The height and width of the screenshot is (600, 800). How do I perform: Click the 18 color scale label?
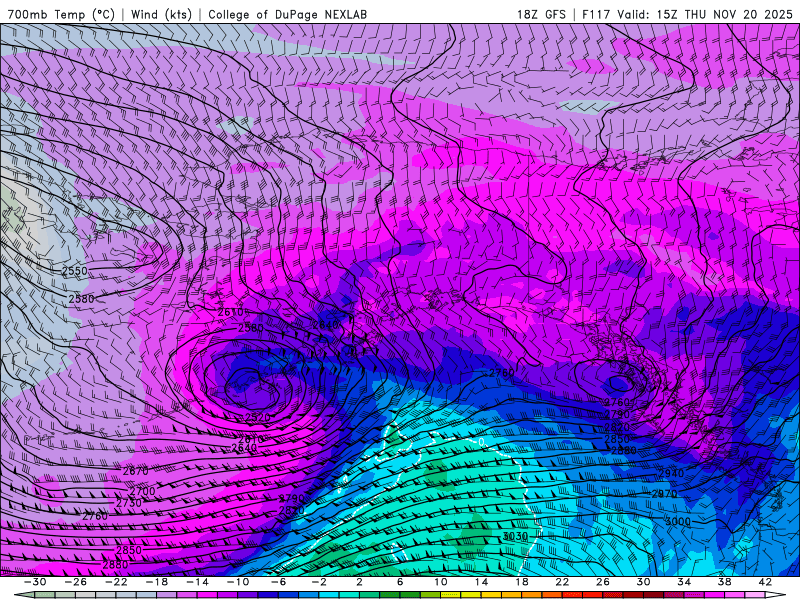pyautogui.click(x=521, y=582)
